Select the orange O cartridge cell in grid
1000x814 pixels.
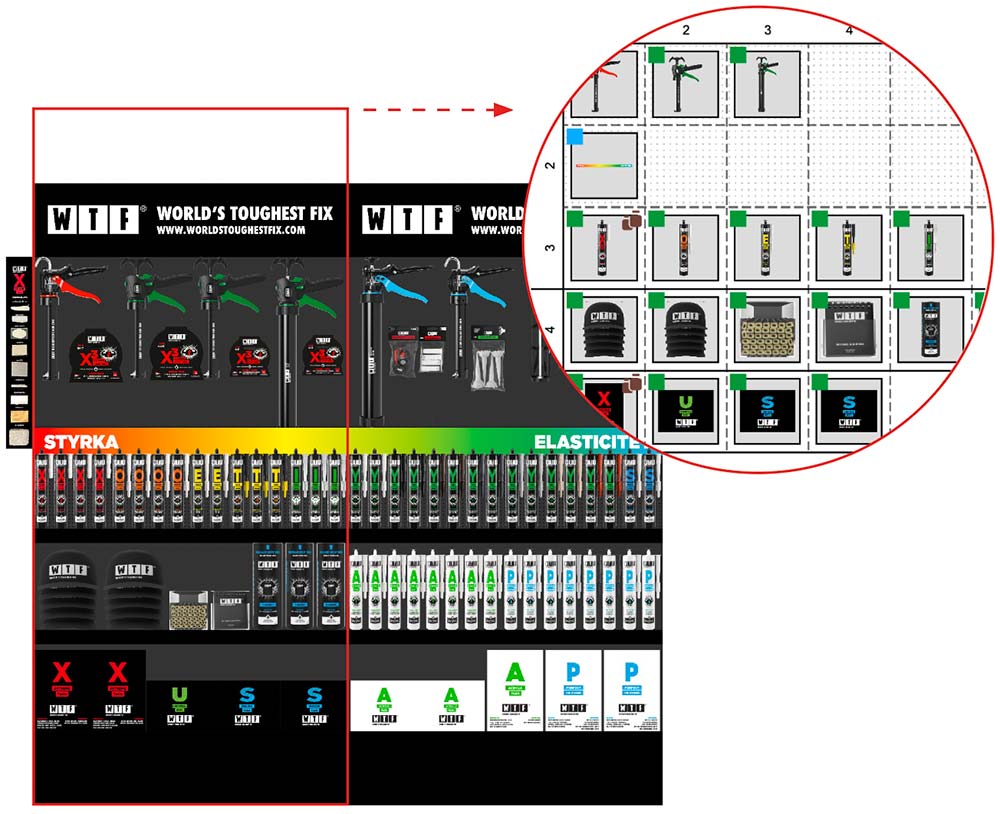[686, 248]
